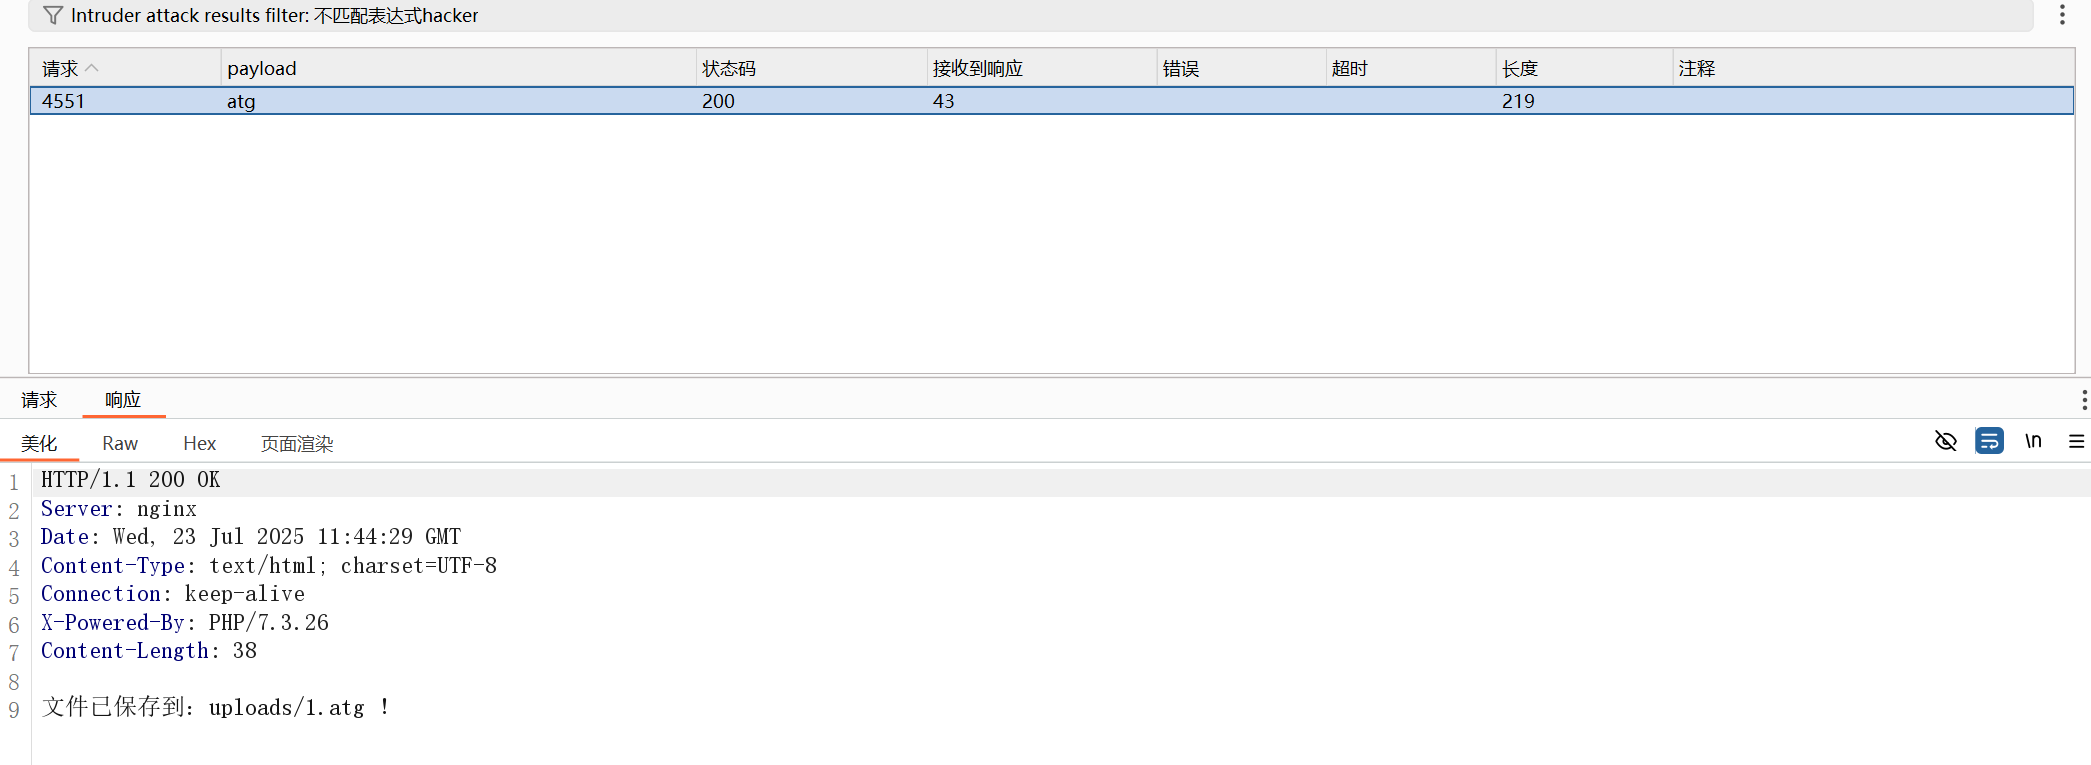Sort by the payload column header
The image size is (2091, 765).
[458, 68]
